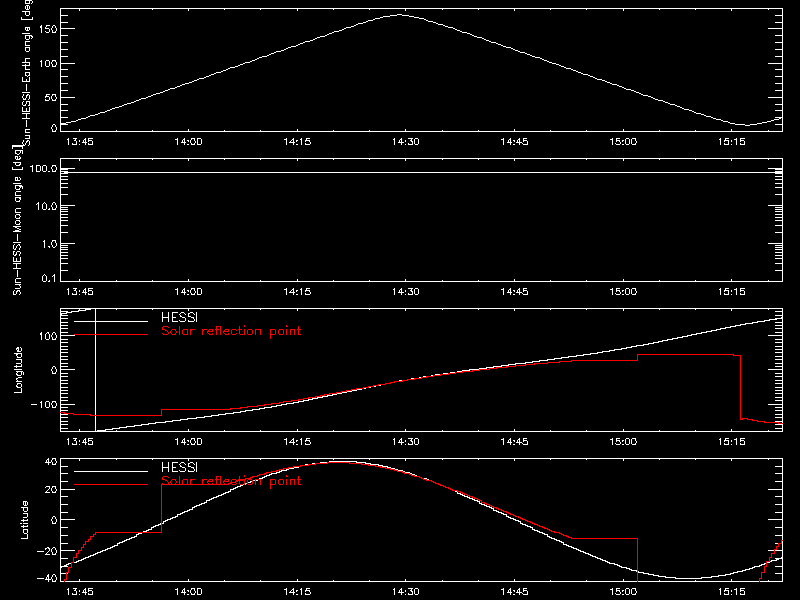This screenshot has width=800, height=600.
Task: Click 0.1 tick on Moon angle plot
Action: 49,278
